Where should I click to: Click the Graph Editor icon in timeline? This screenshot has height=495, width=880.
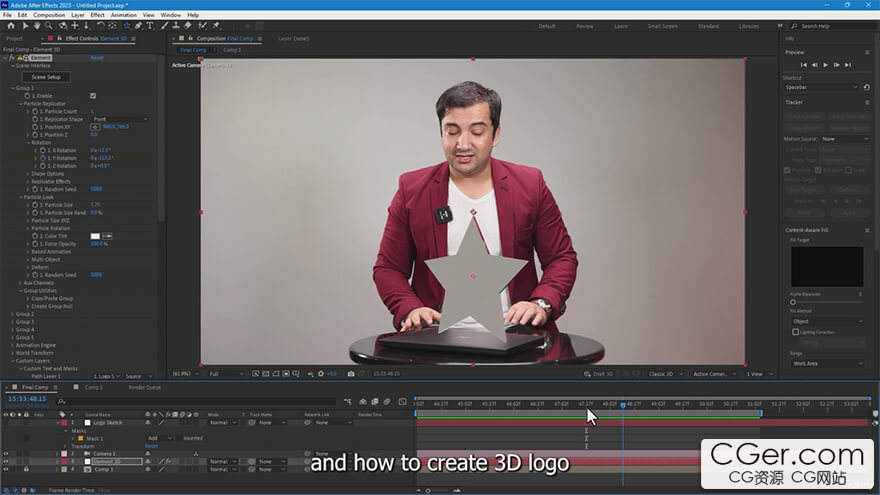pyautogui.click(x=402, y=402)
